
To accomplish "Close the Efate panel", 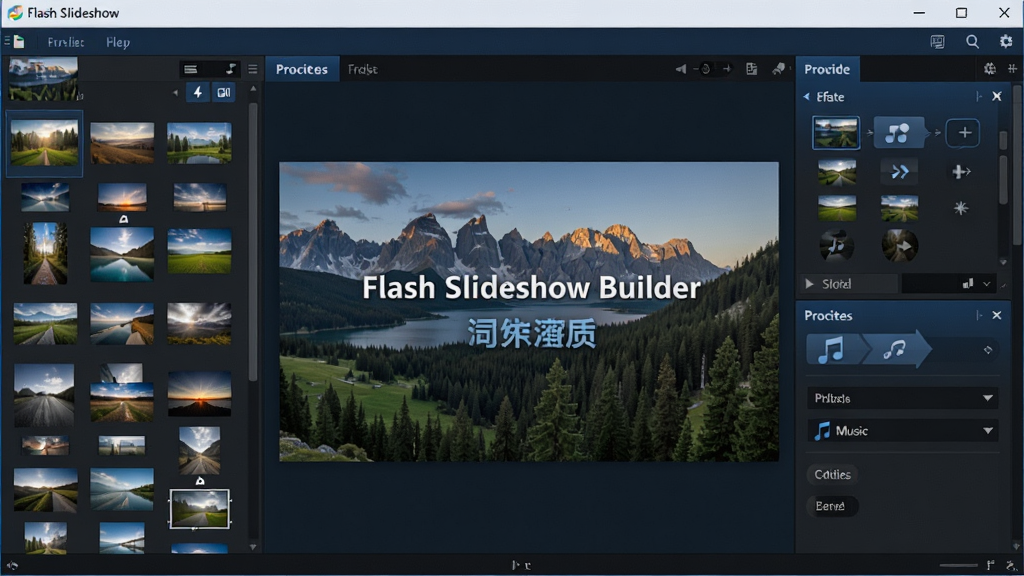I will [x=997, y=97].
